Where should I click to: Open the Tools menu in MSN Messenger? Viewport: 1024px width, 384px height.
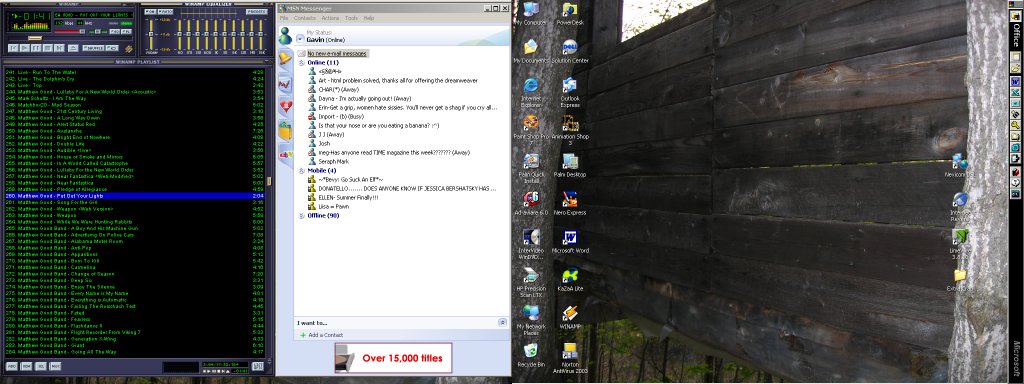click(351, 18)
